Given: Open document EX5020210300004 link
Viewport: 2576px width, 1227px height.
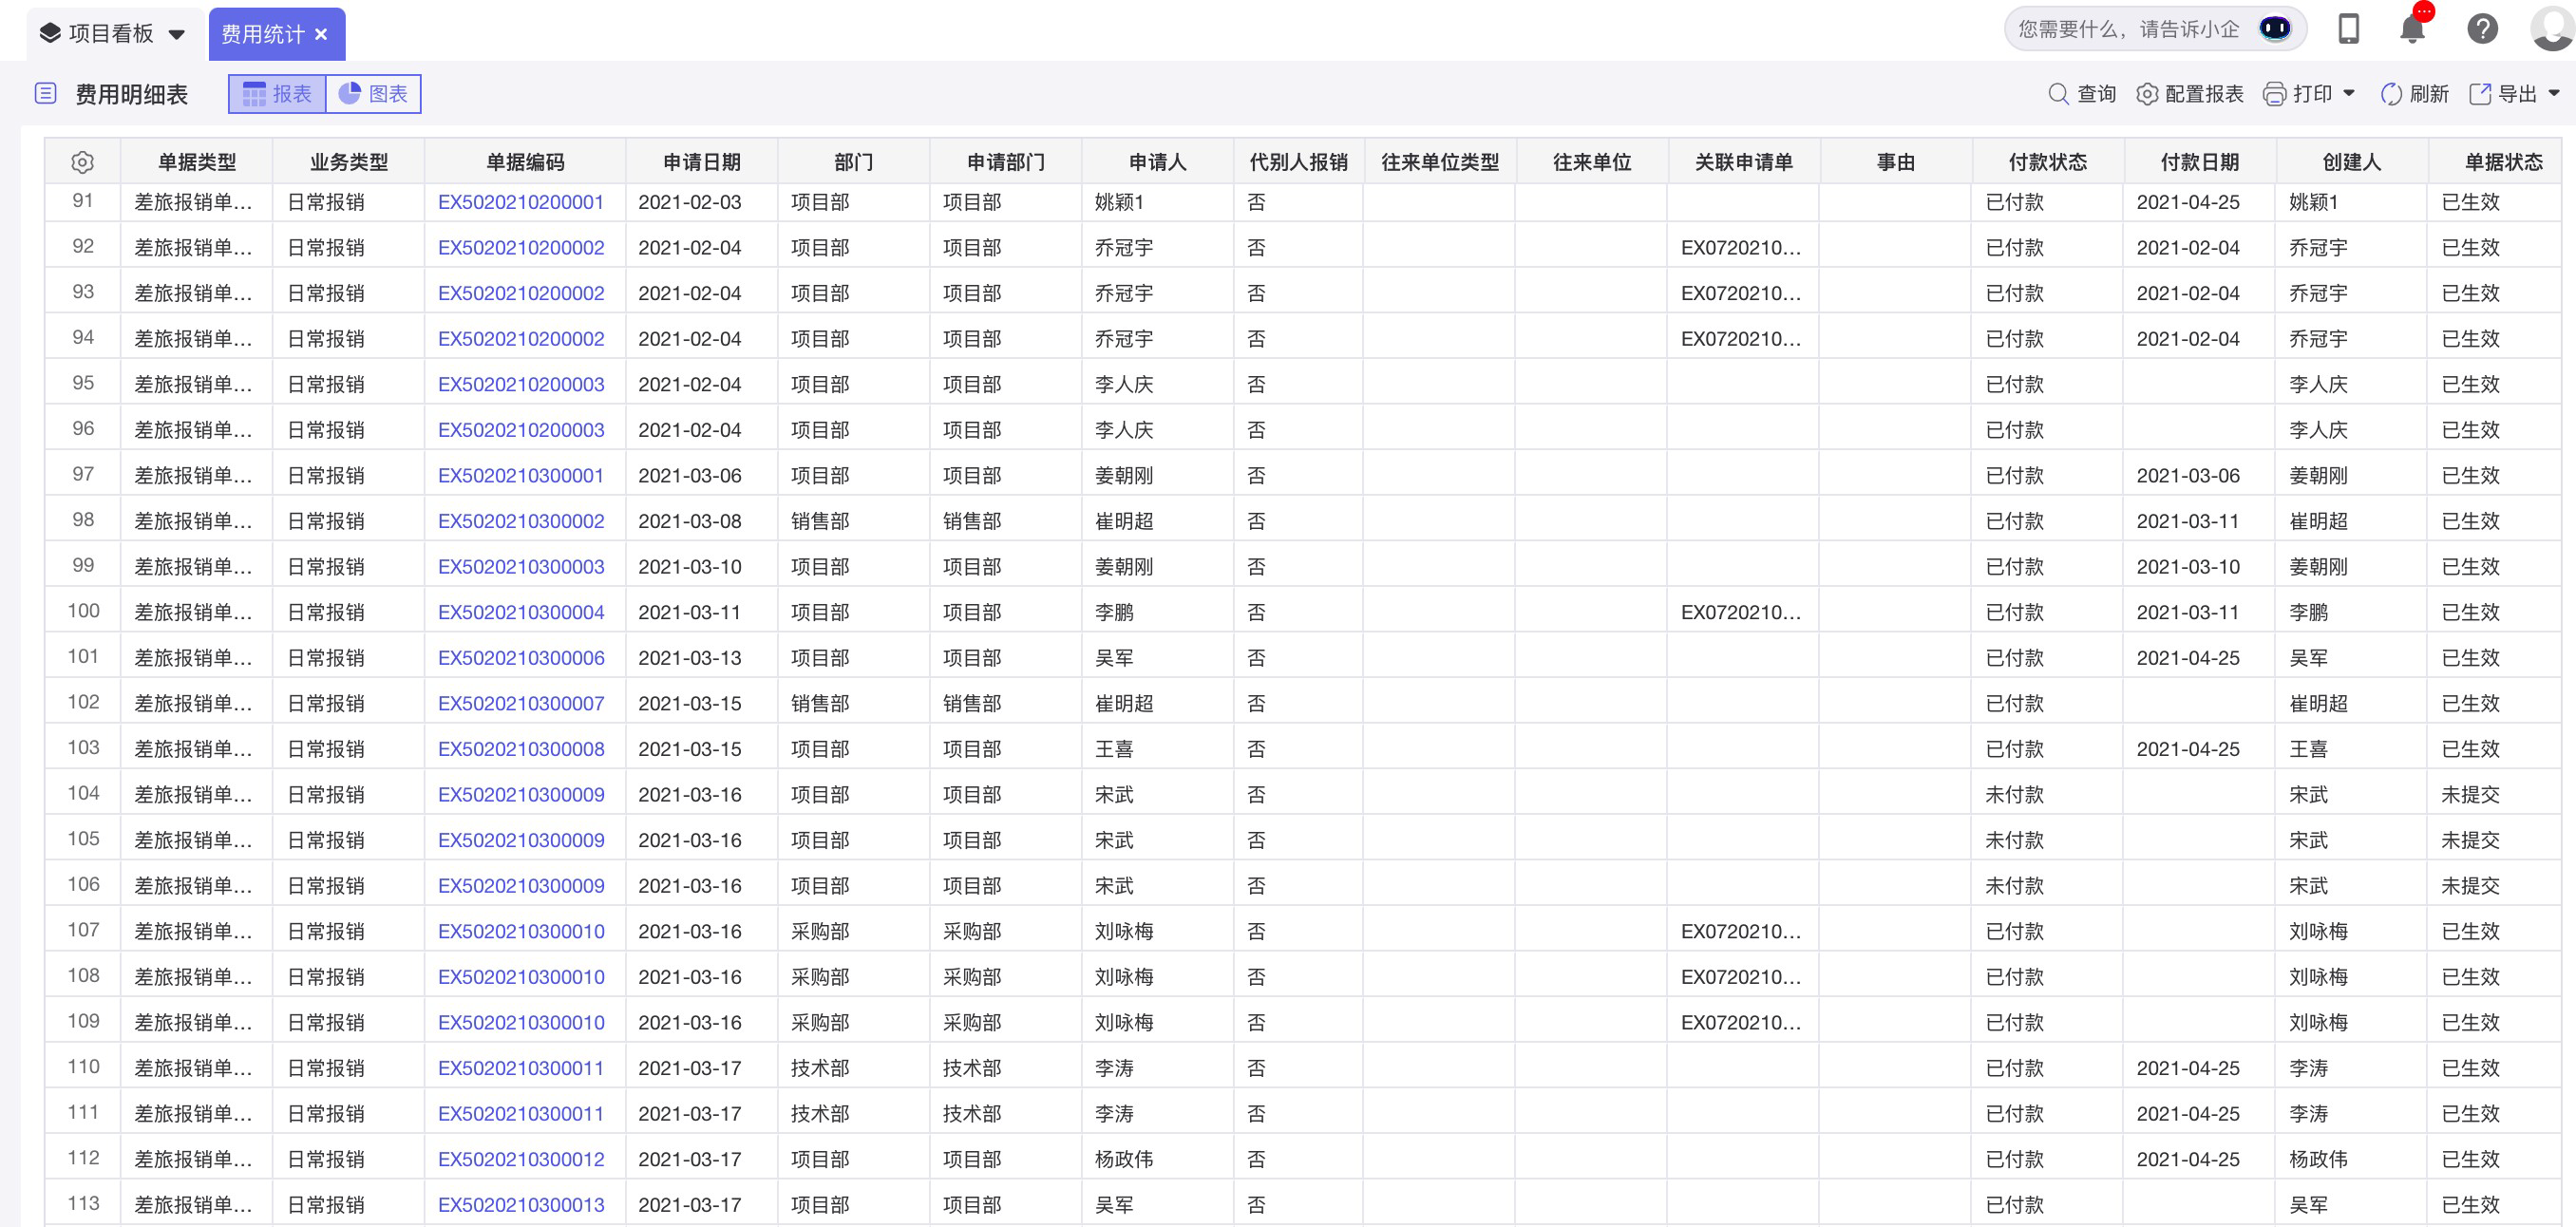Looking at the screenshot, I should coord(521,611).
